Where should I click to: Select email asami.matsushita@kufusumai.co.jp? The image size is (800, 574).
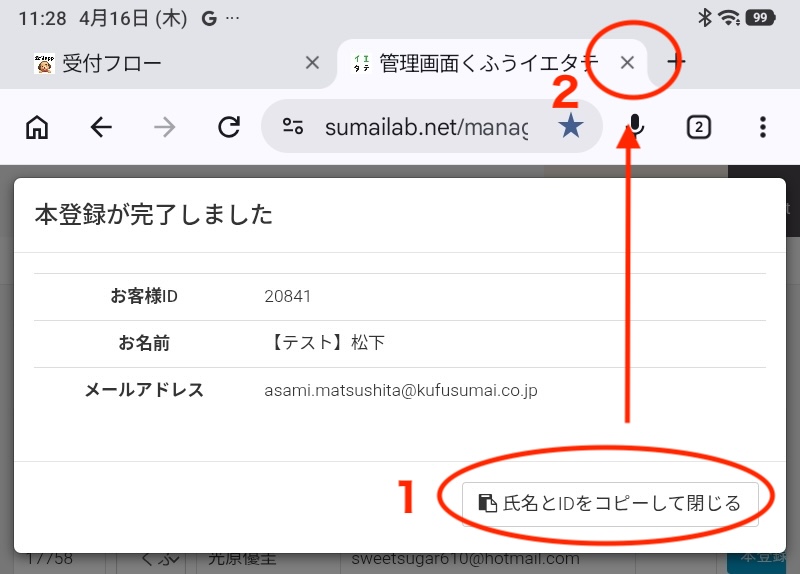coord(401,390)
